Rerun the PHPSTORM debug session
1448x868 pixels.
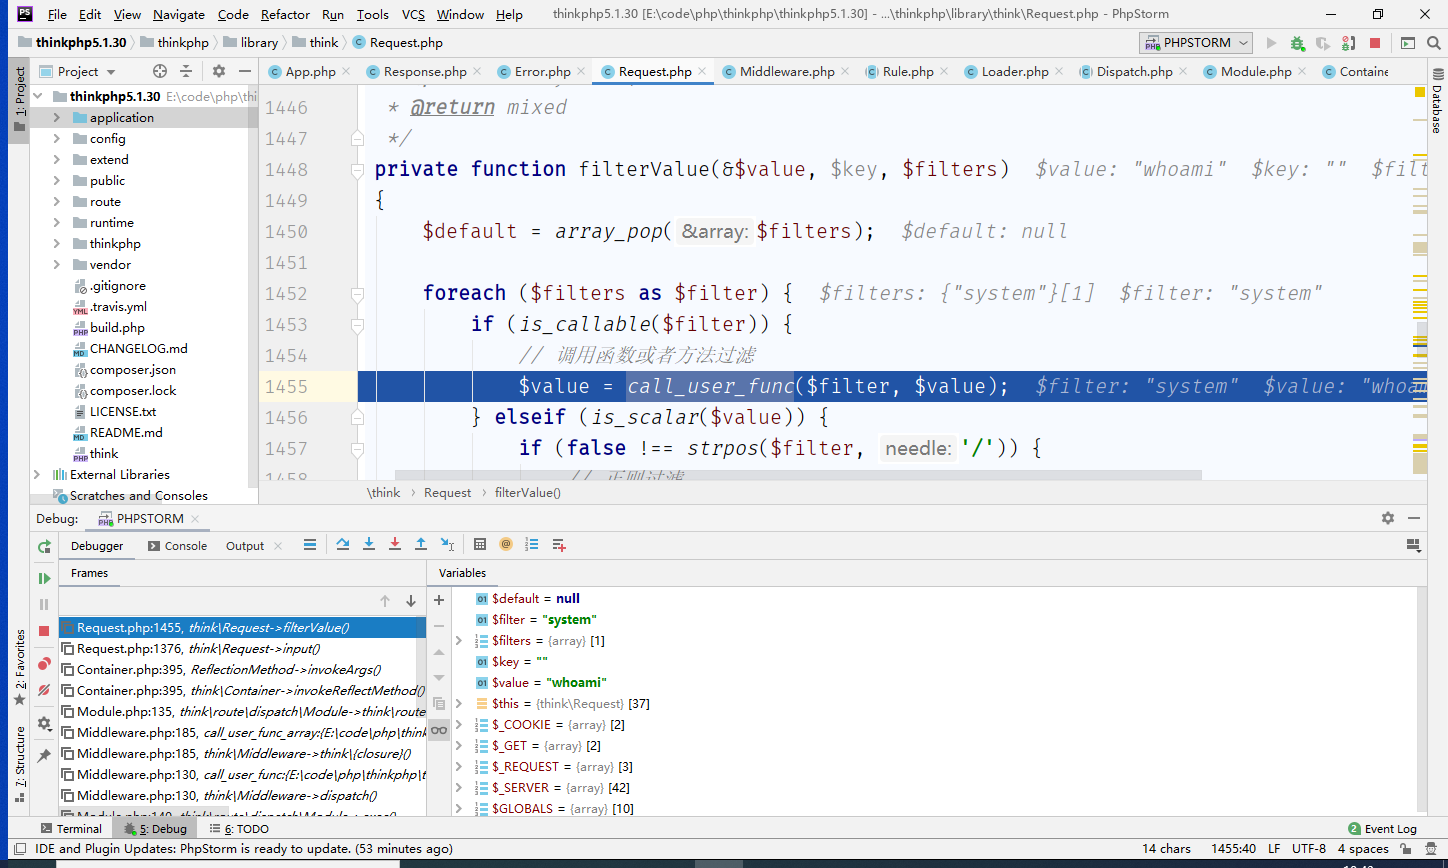[44, 546]
